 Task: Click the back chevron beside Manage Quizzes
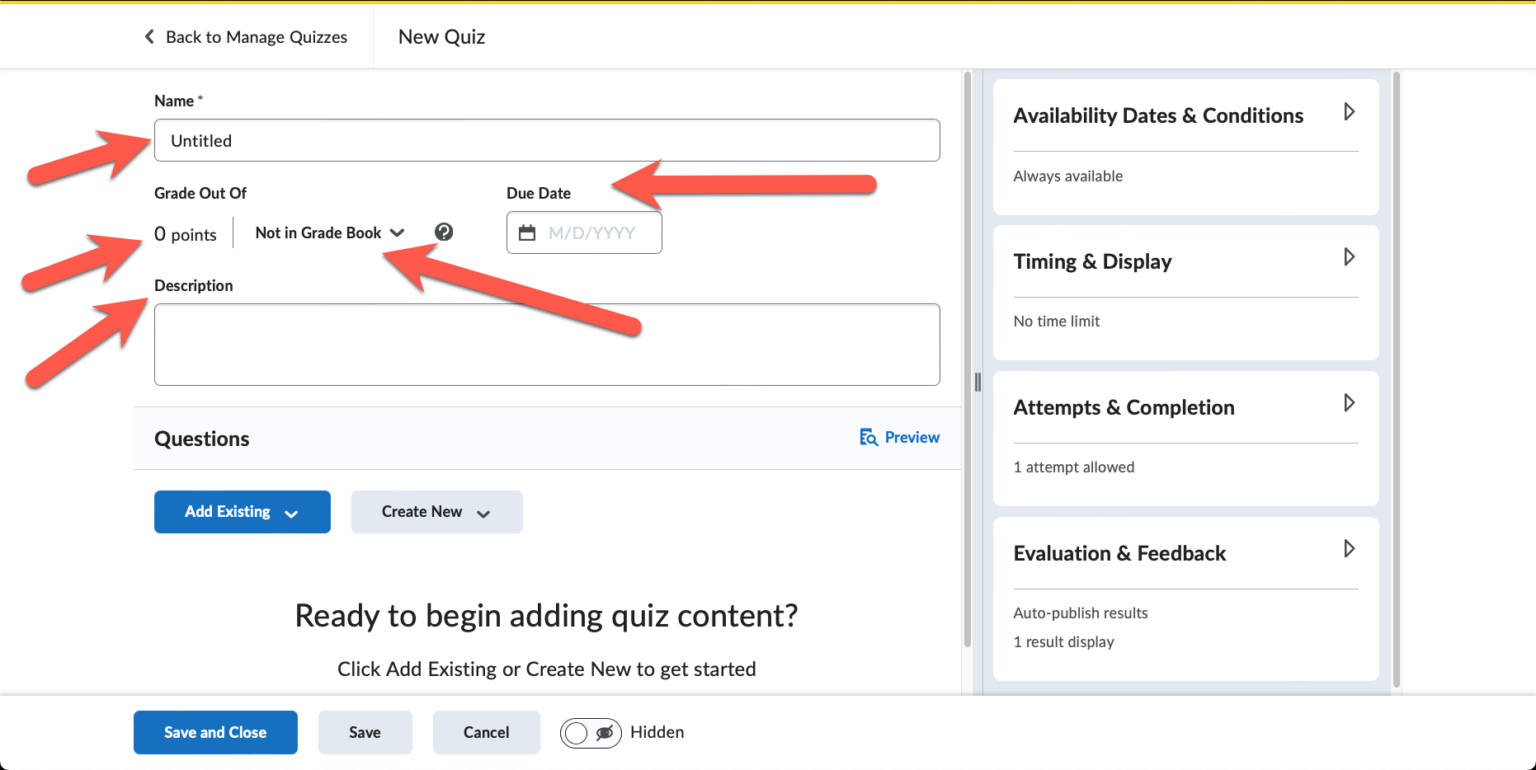(x=148, y=36)
